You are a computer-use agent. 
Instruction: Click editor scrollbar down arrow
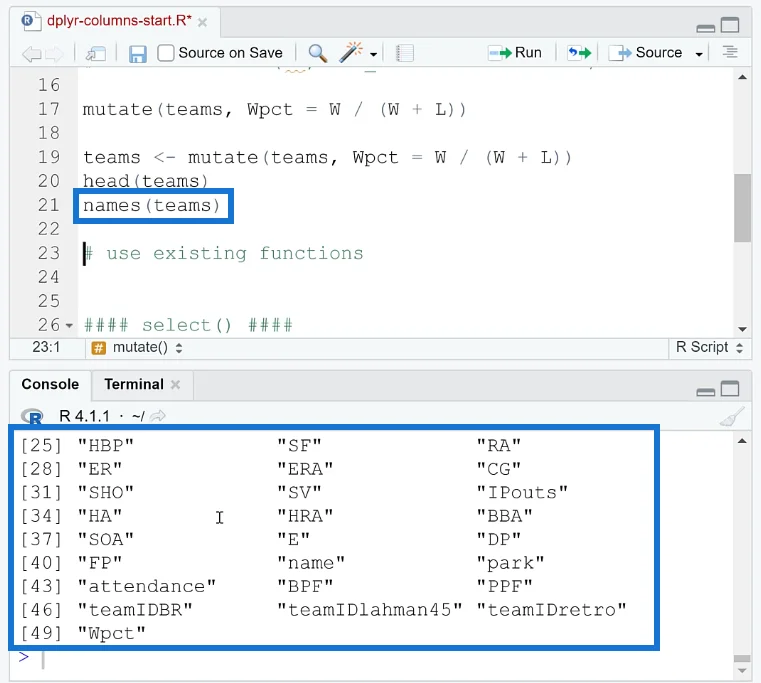click(742, 329)
